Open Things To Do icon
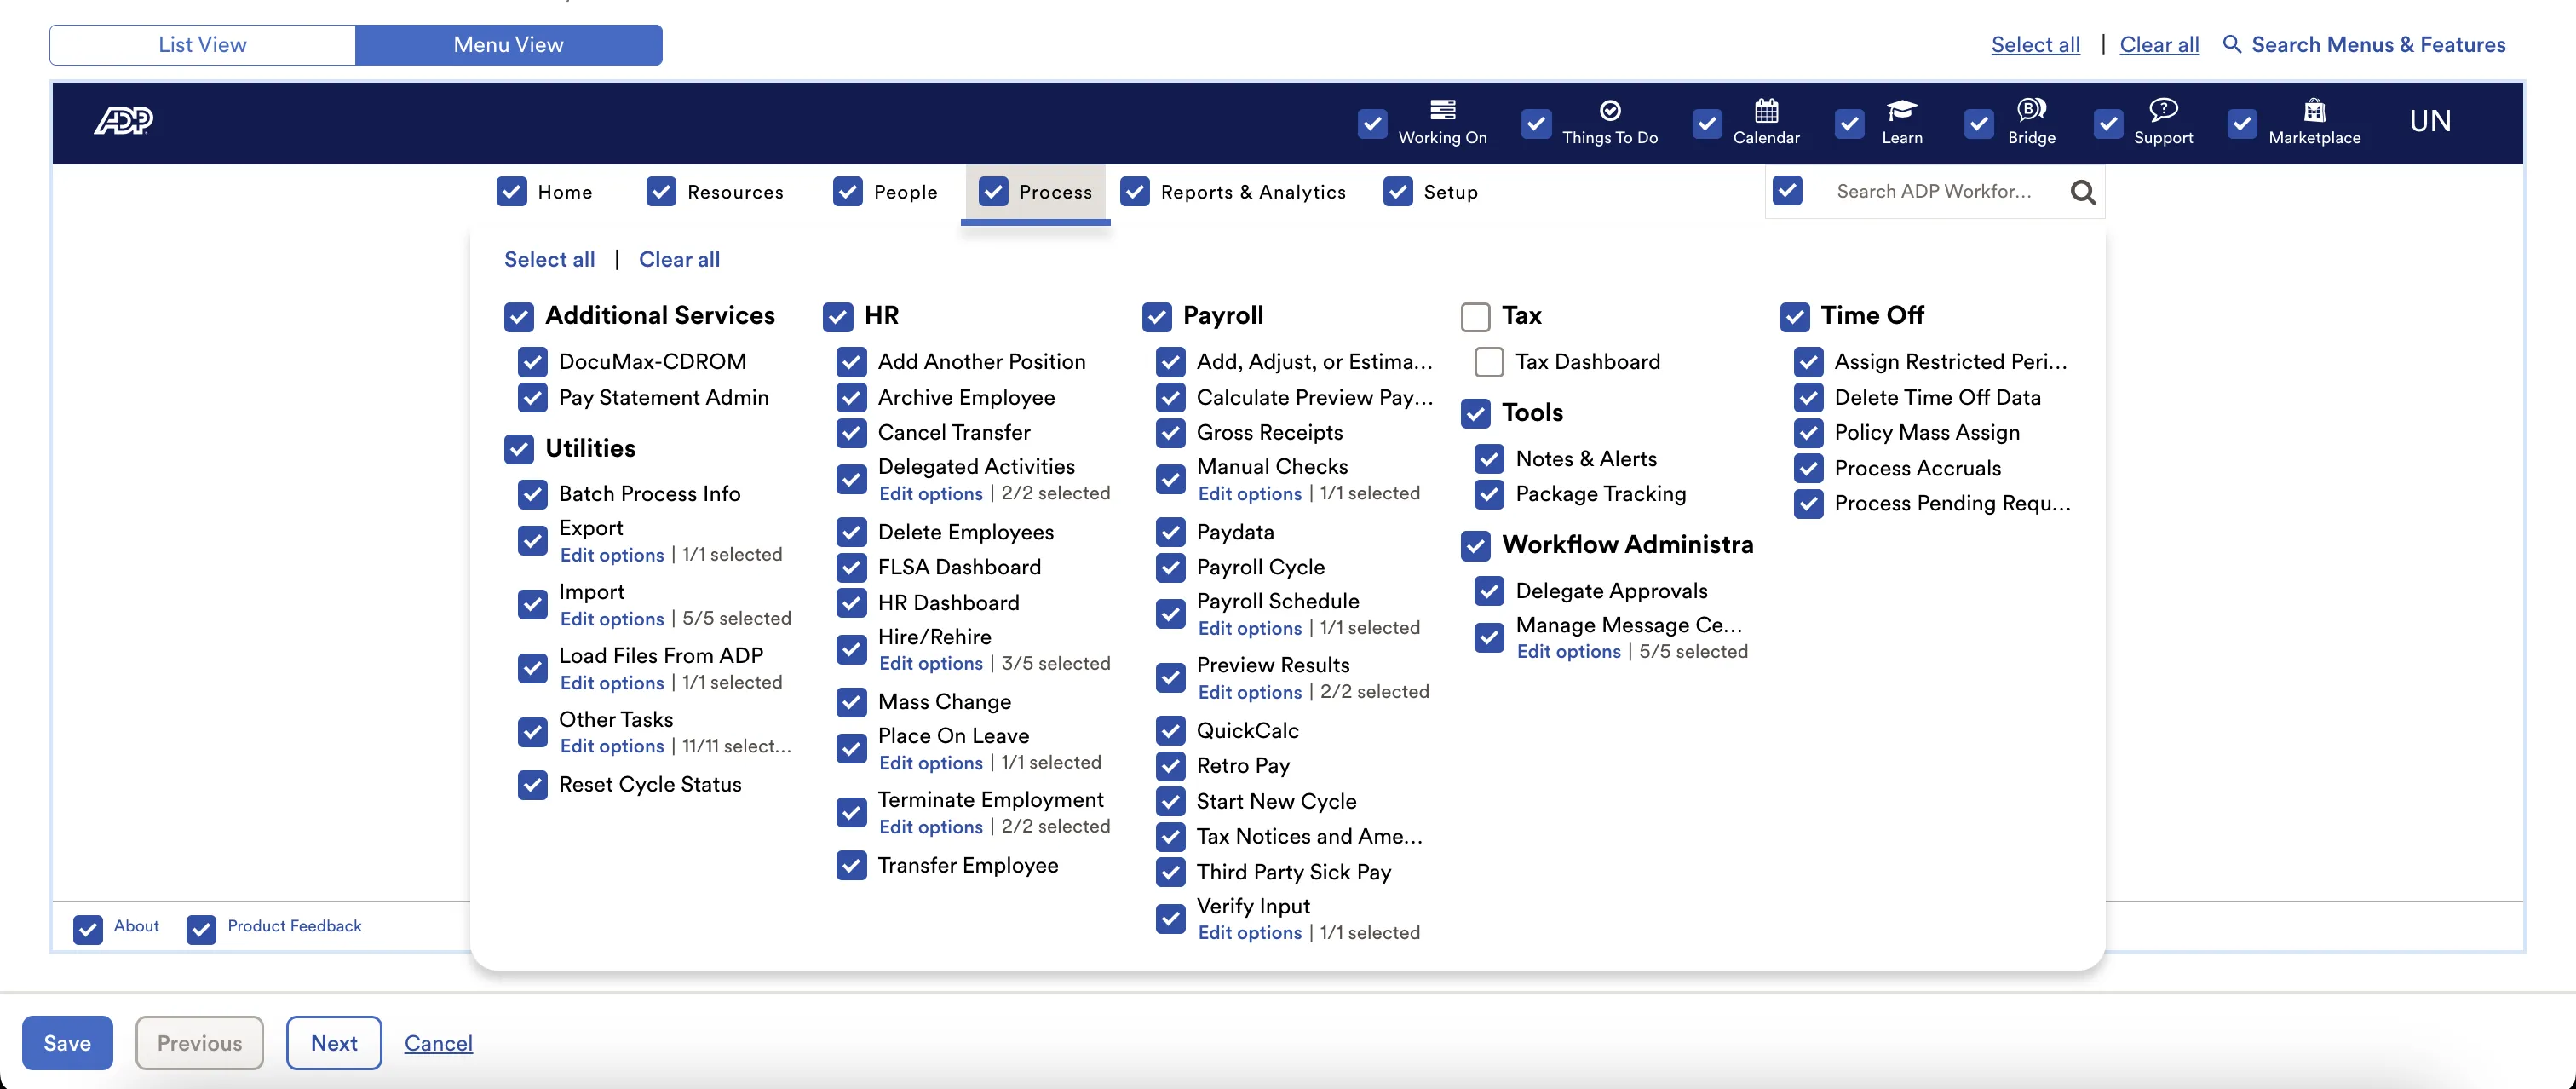 tap(1610, 110)
